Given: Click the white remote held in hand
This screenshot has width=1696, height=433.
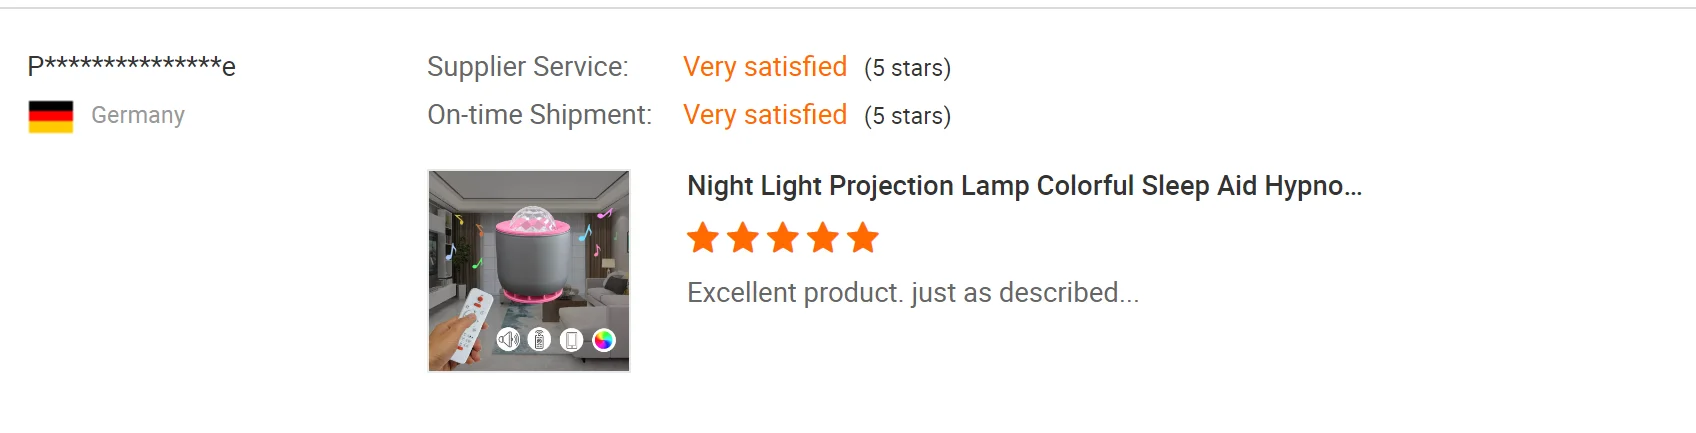Looking at the screenshot, I should click(x=470, y=324).
